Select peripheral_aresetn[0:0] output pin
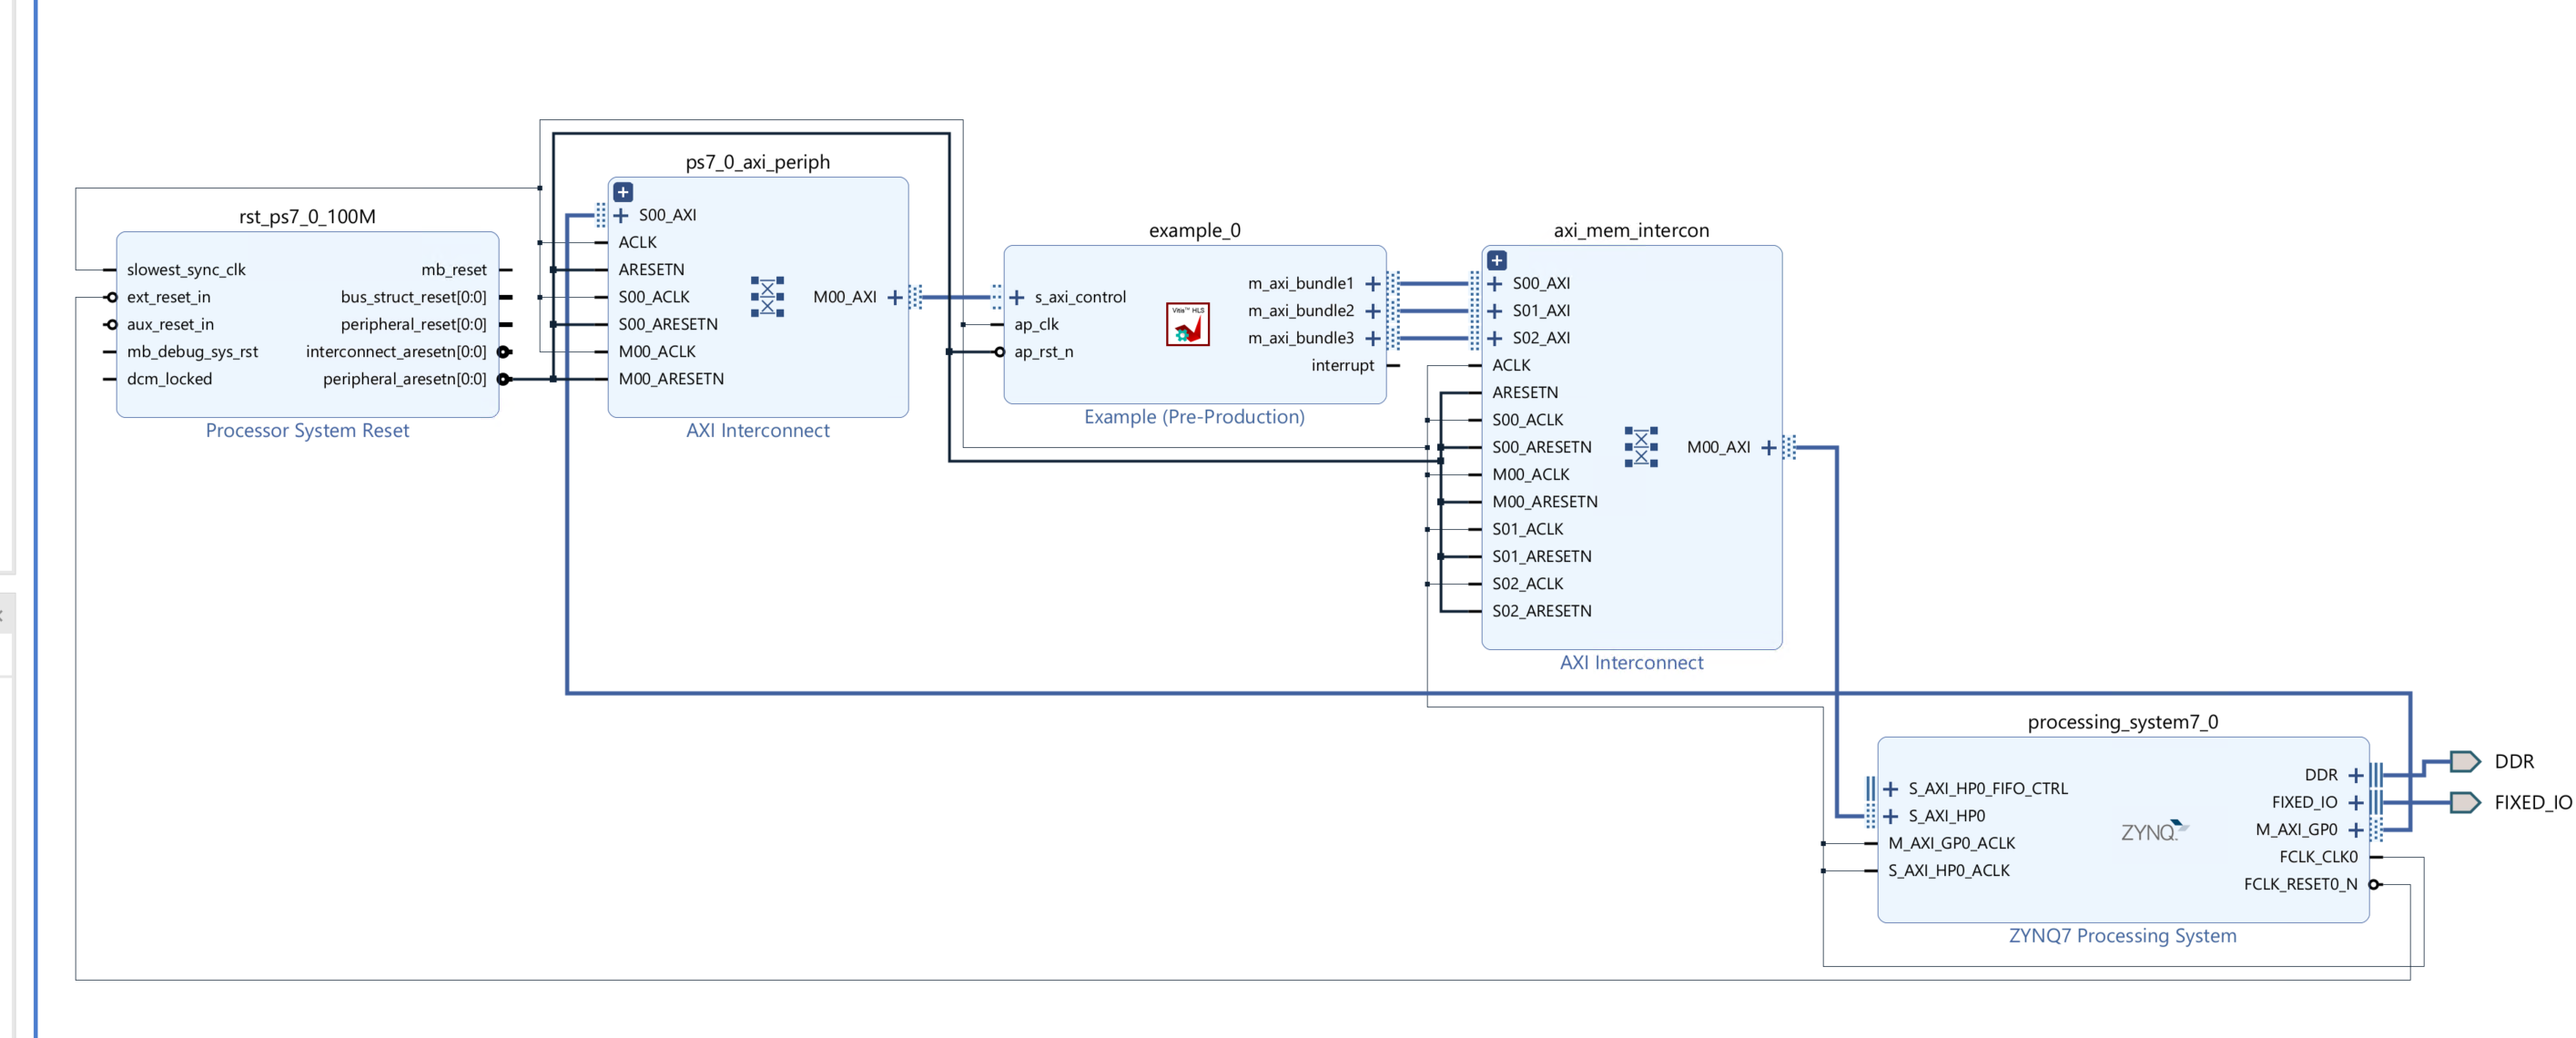 click(x=404, y=379)
